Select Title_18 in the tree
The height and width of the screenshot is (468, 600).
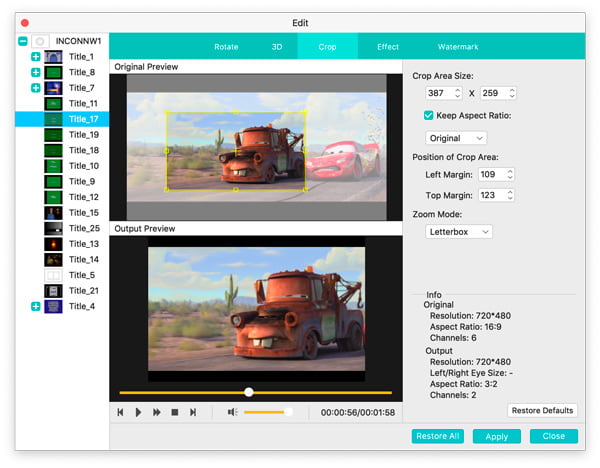[62, 150]
